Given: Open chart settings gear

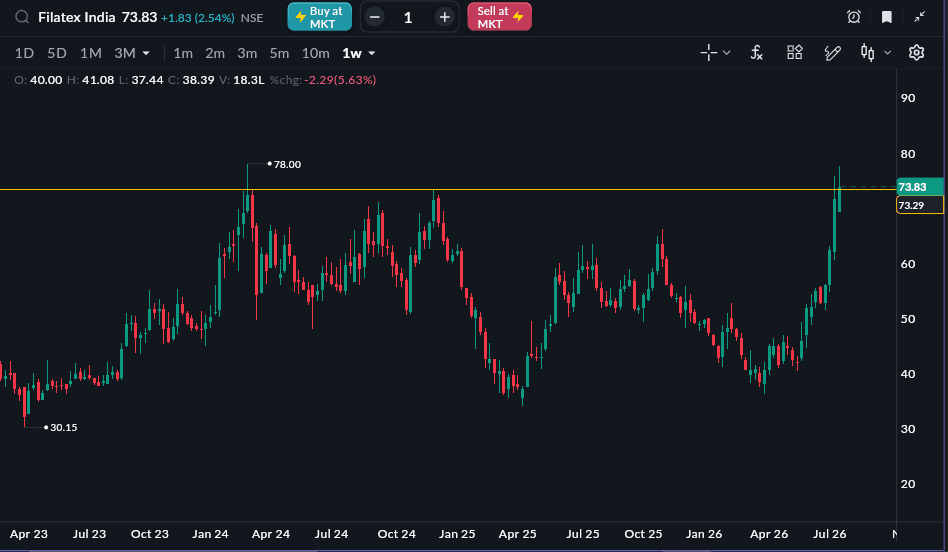Looking at the screenshot, I should [917, 53].
